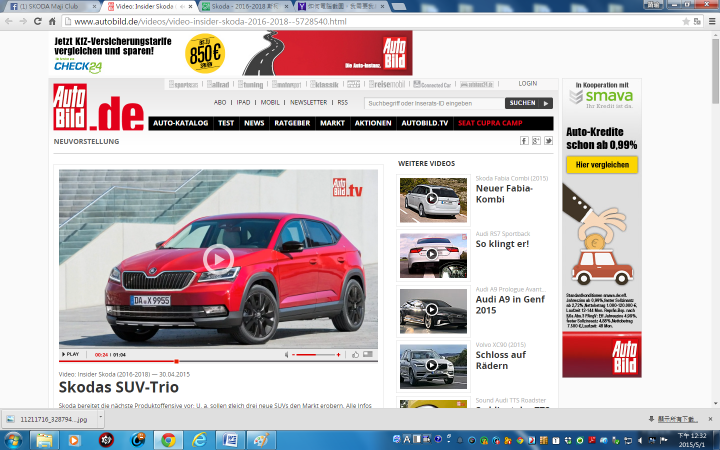
Task: Open the ABO link
Action: 220,102
